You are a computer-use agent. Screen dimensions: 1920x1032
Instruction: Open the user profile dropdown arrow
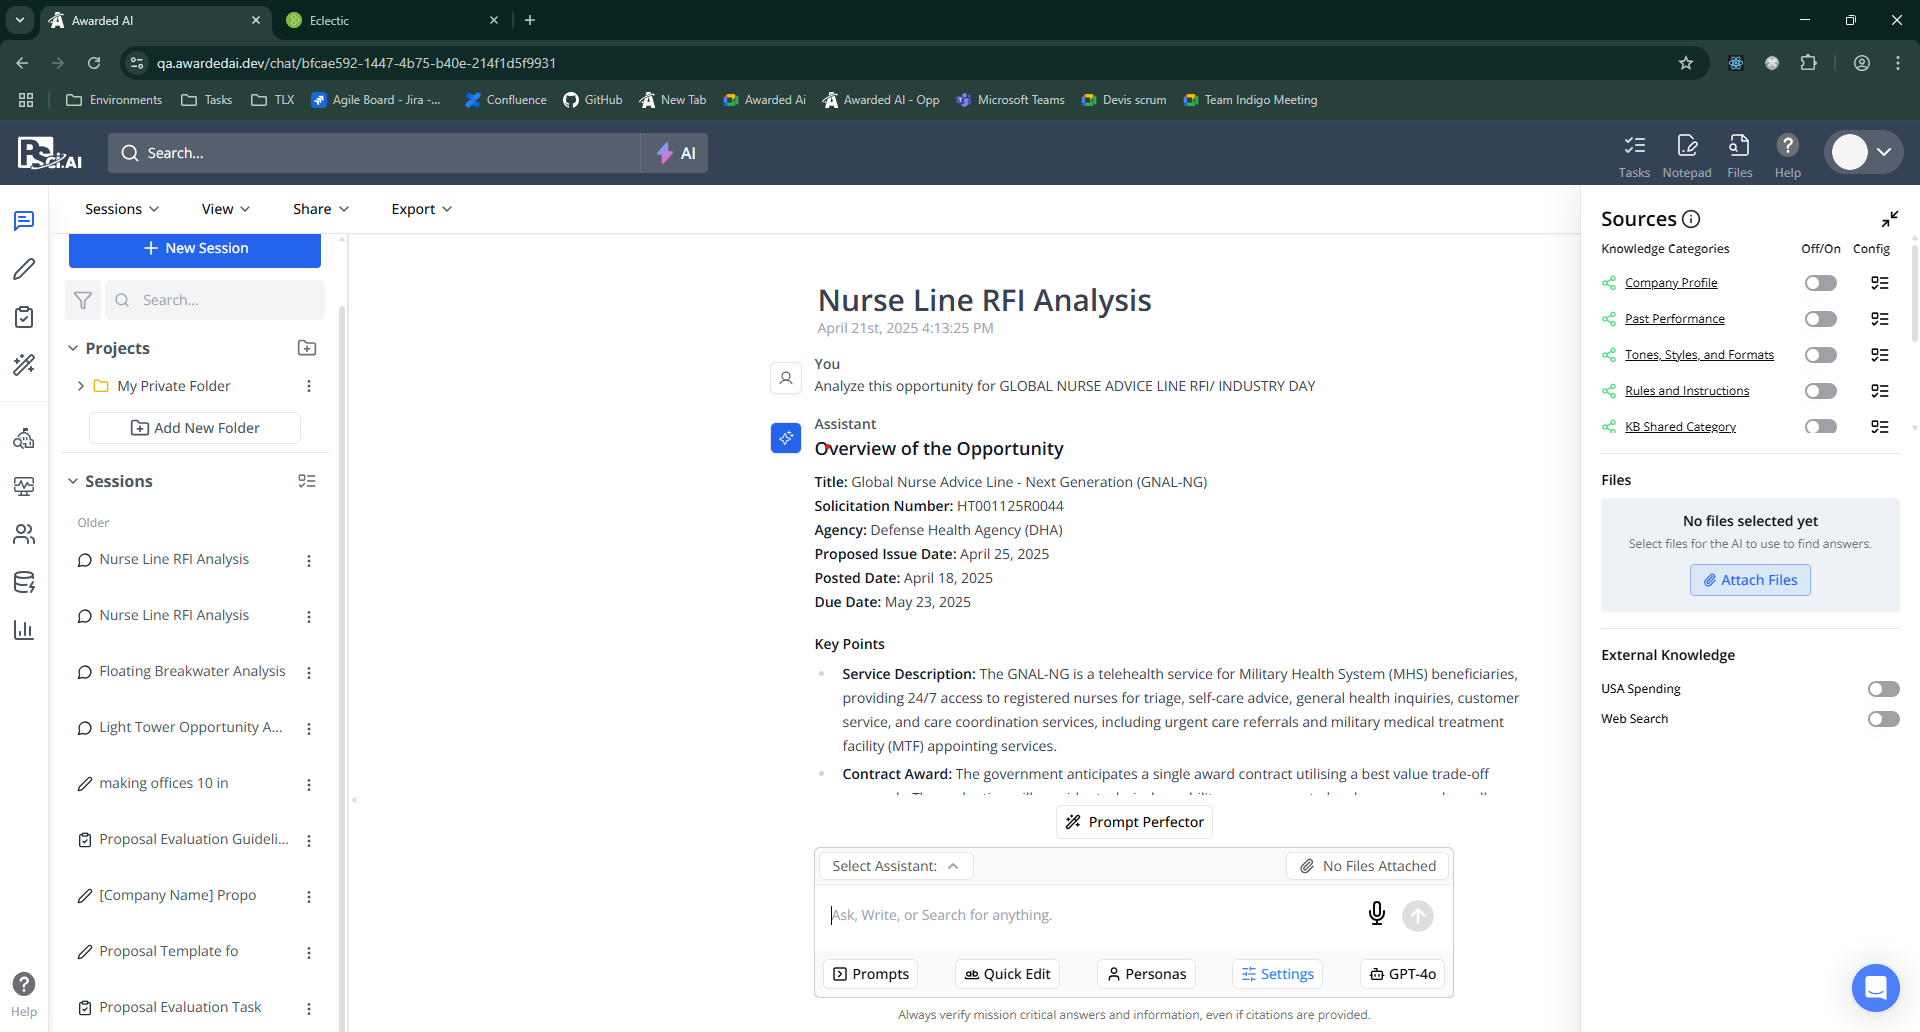point(1884,152)
